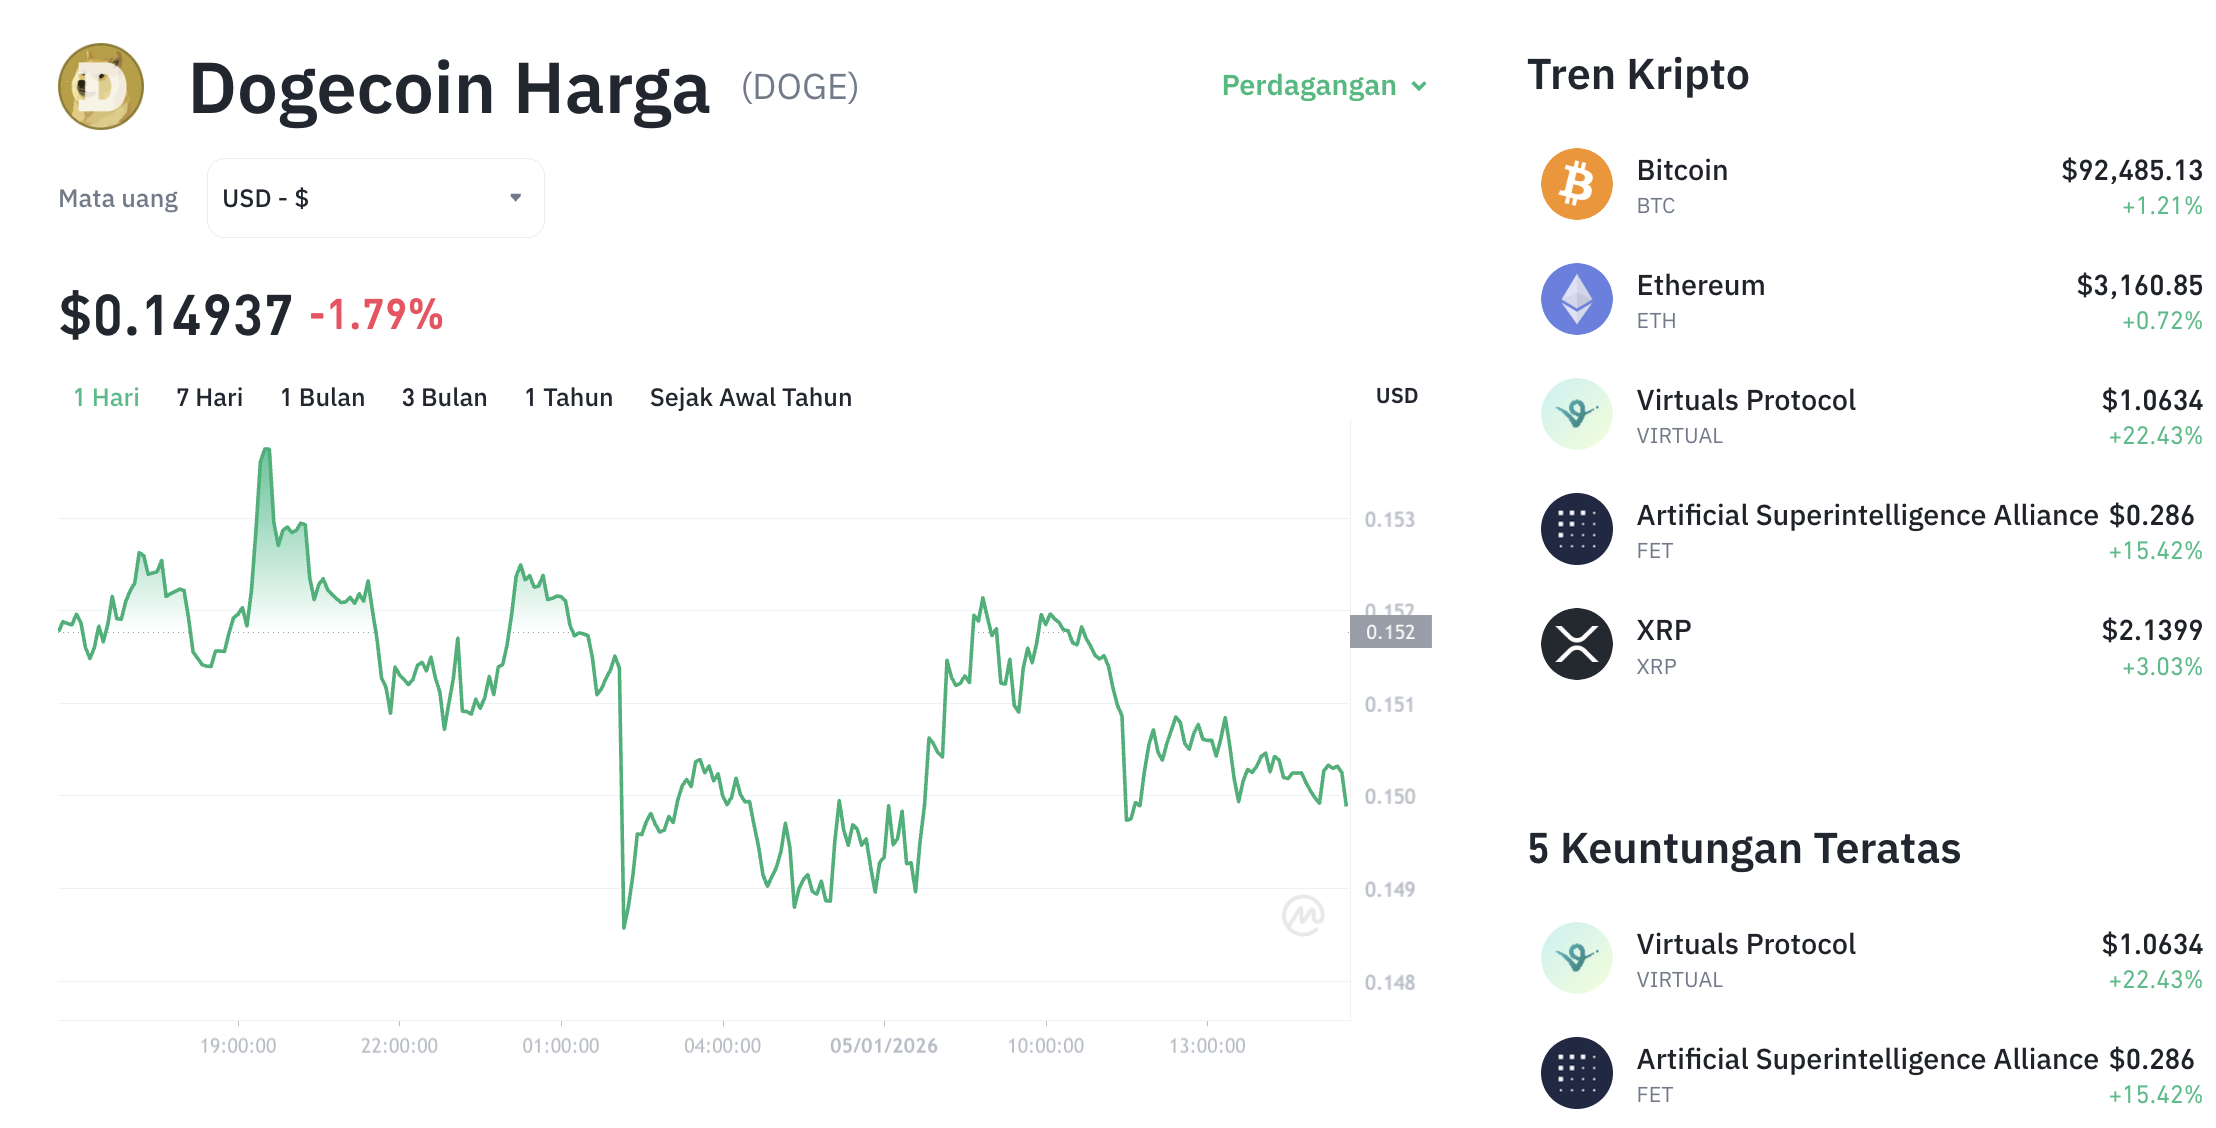The width and height of the screenshot is (2216, 1128).
Task: Click the FET icon in Tren Kripto
Action: tap(1576, 529)
